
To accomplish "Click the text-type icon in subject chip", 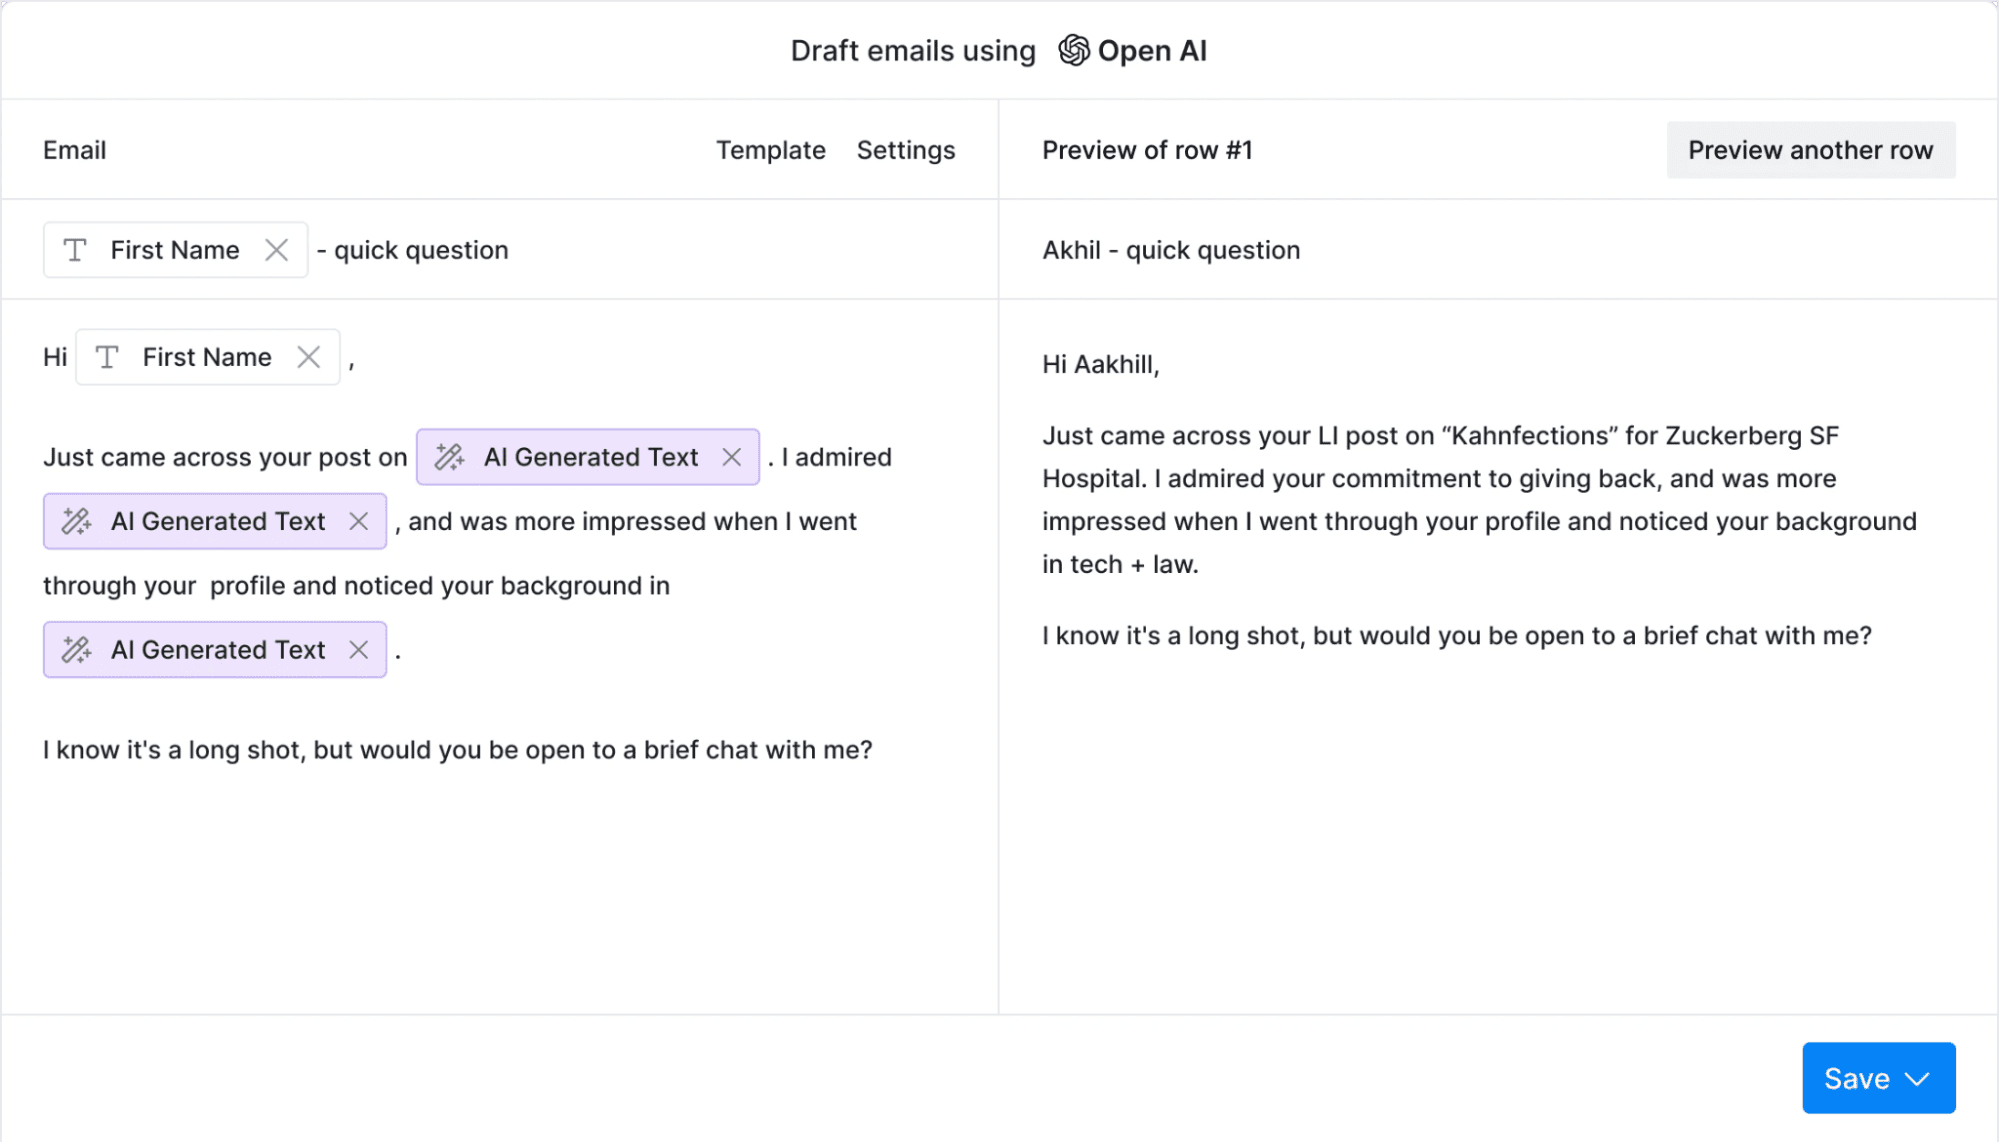I will [x=75, y=250].
